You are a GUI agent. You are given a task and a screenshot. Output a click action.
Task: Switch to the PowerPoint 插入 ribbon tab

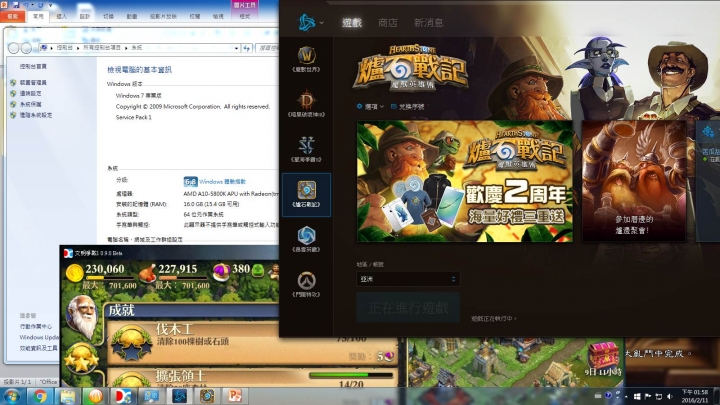(62, 16)
